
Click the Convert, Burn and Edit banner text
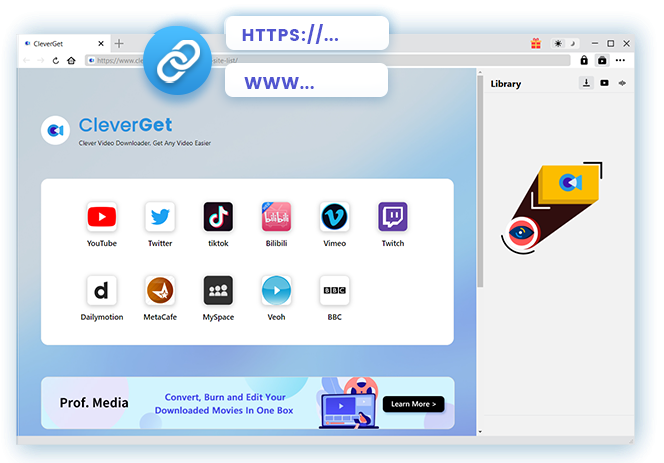224,404
